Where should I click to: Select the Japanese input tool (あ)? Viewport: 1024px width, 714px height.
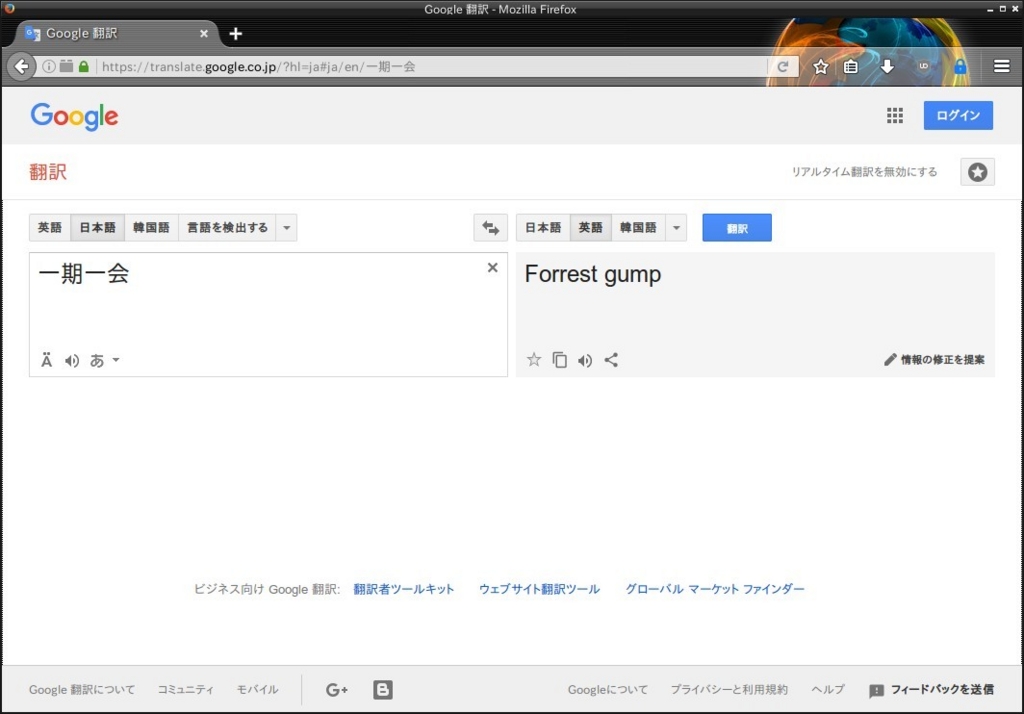(97, 361)
